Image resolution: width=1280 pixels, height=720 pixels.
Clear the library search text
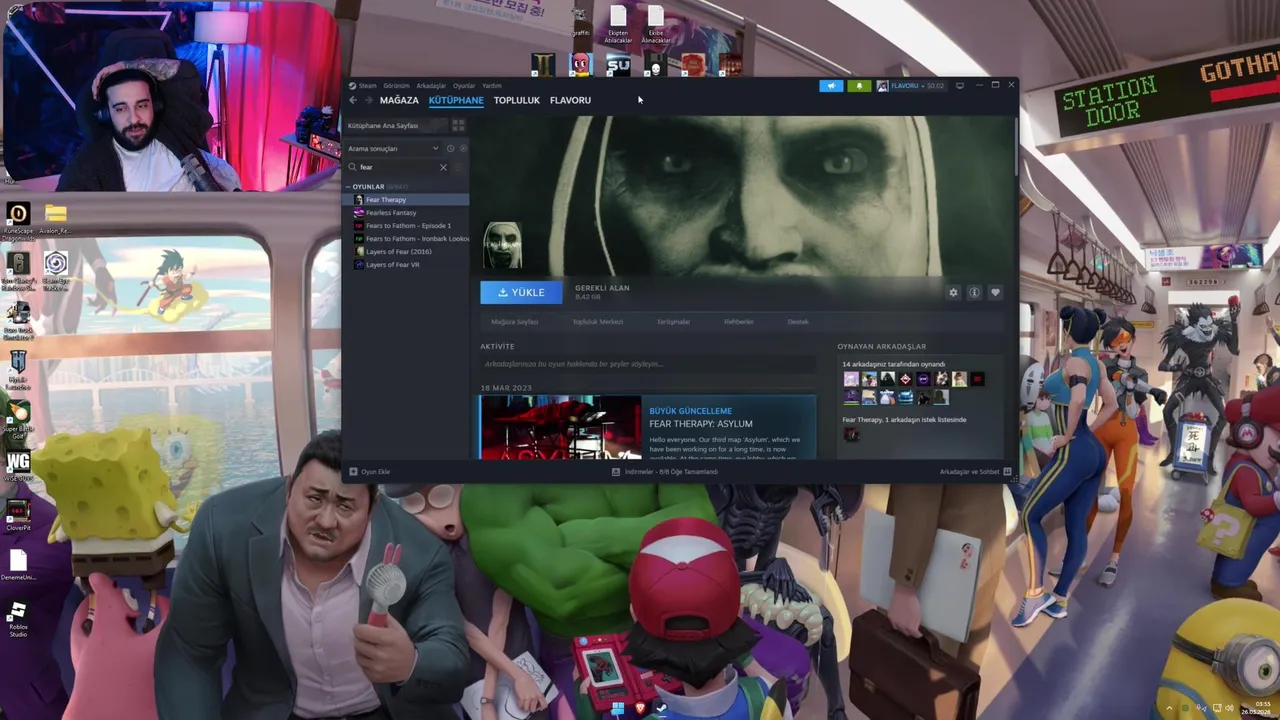[x=443, y=167]
